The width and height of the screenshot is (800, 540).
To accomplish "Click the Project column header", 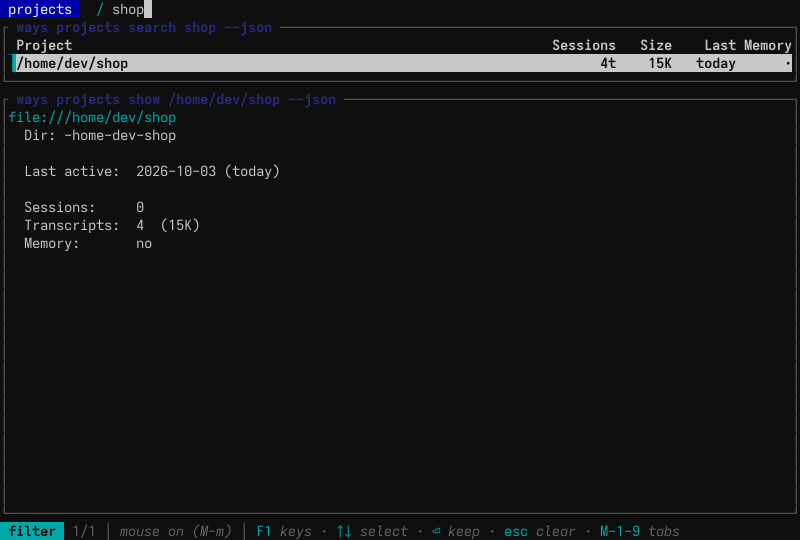I will click(44, 45).
